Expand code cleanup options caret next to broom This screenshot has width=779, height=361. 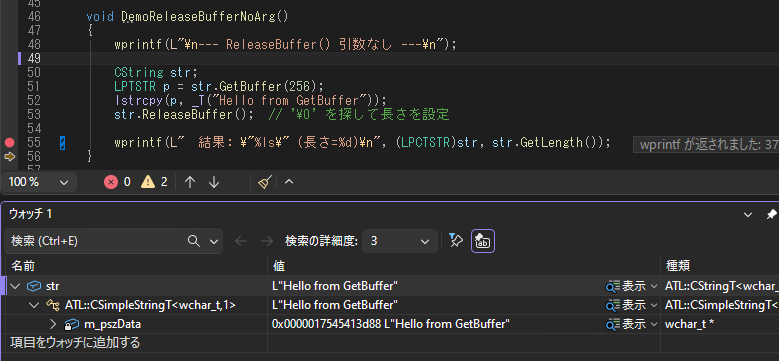[x=289, y=182]
